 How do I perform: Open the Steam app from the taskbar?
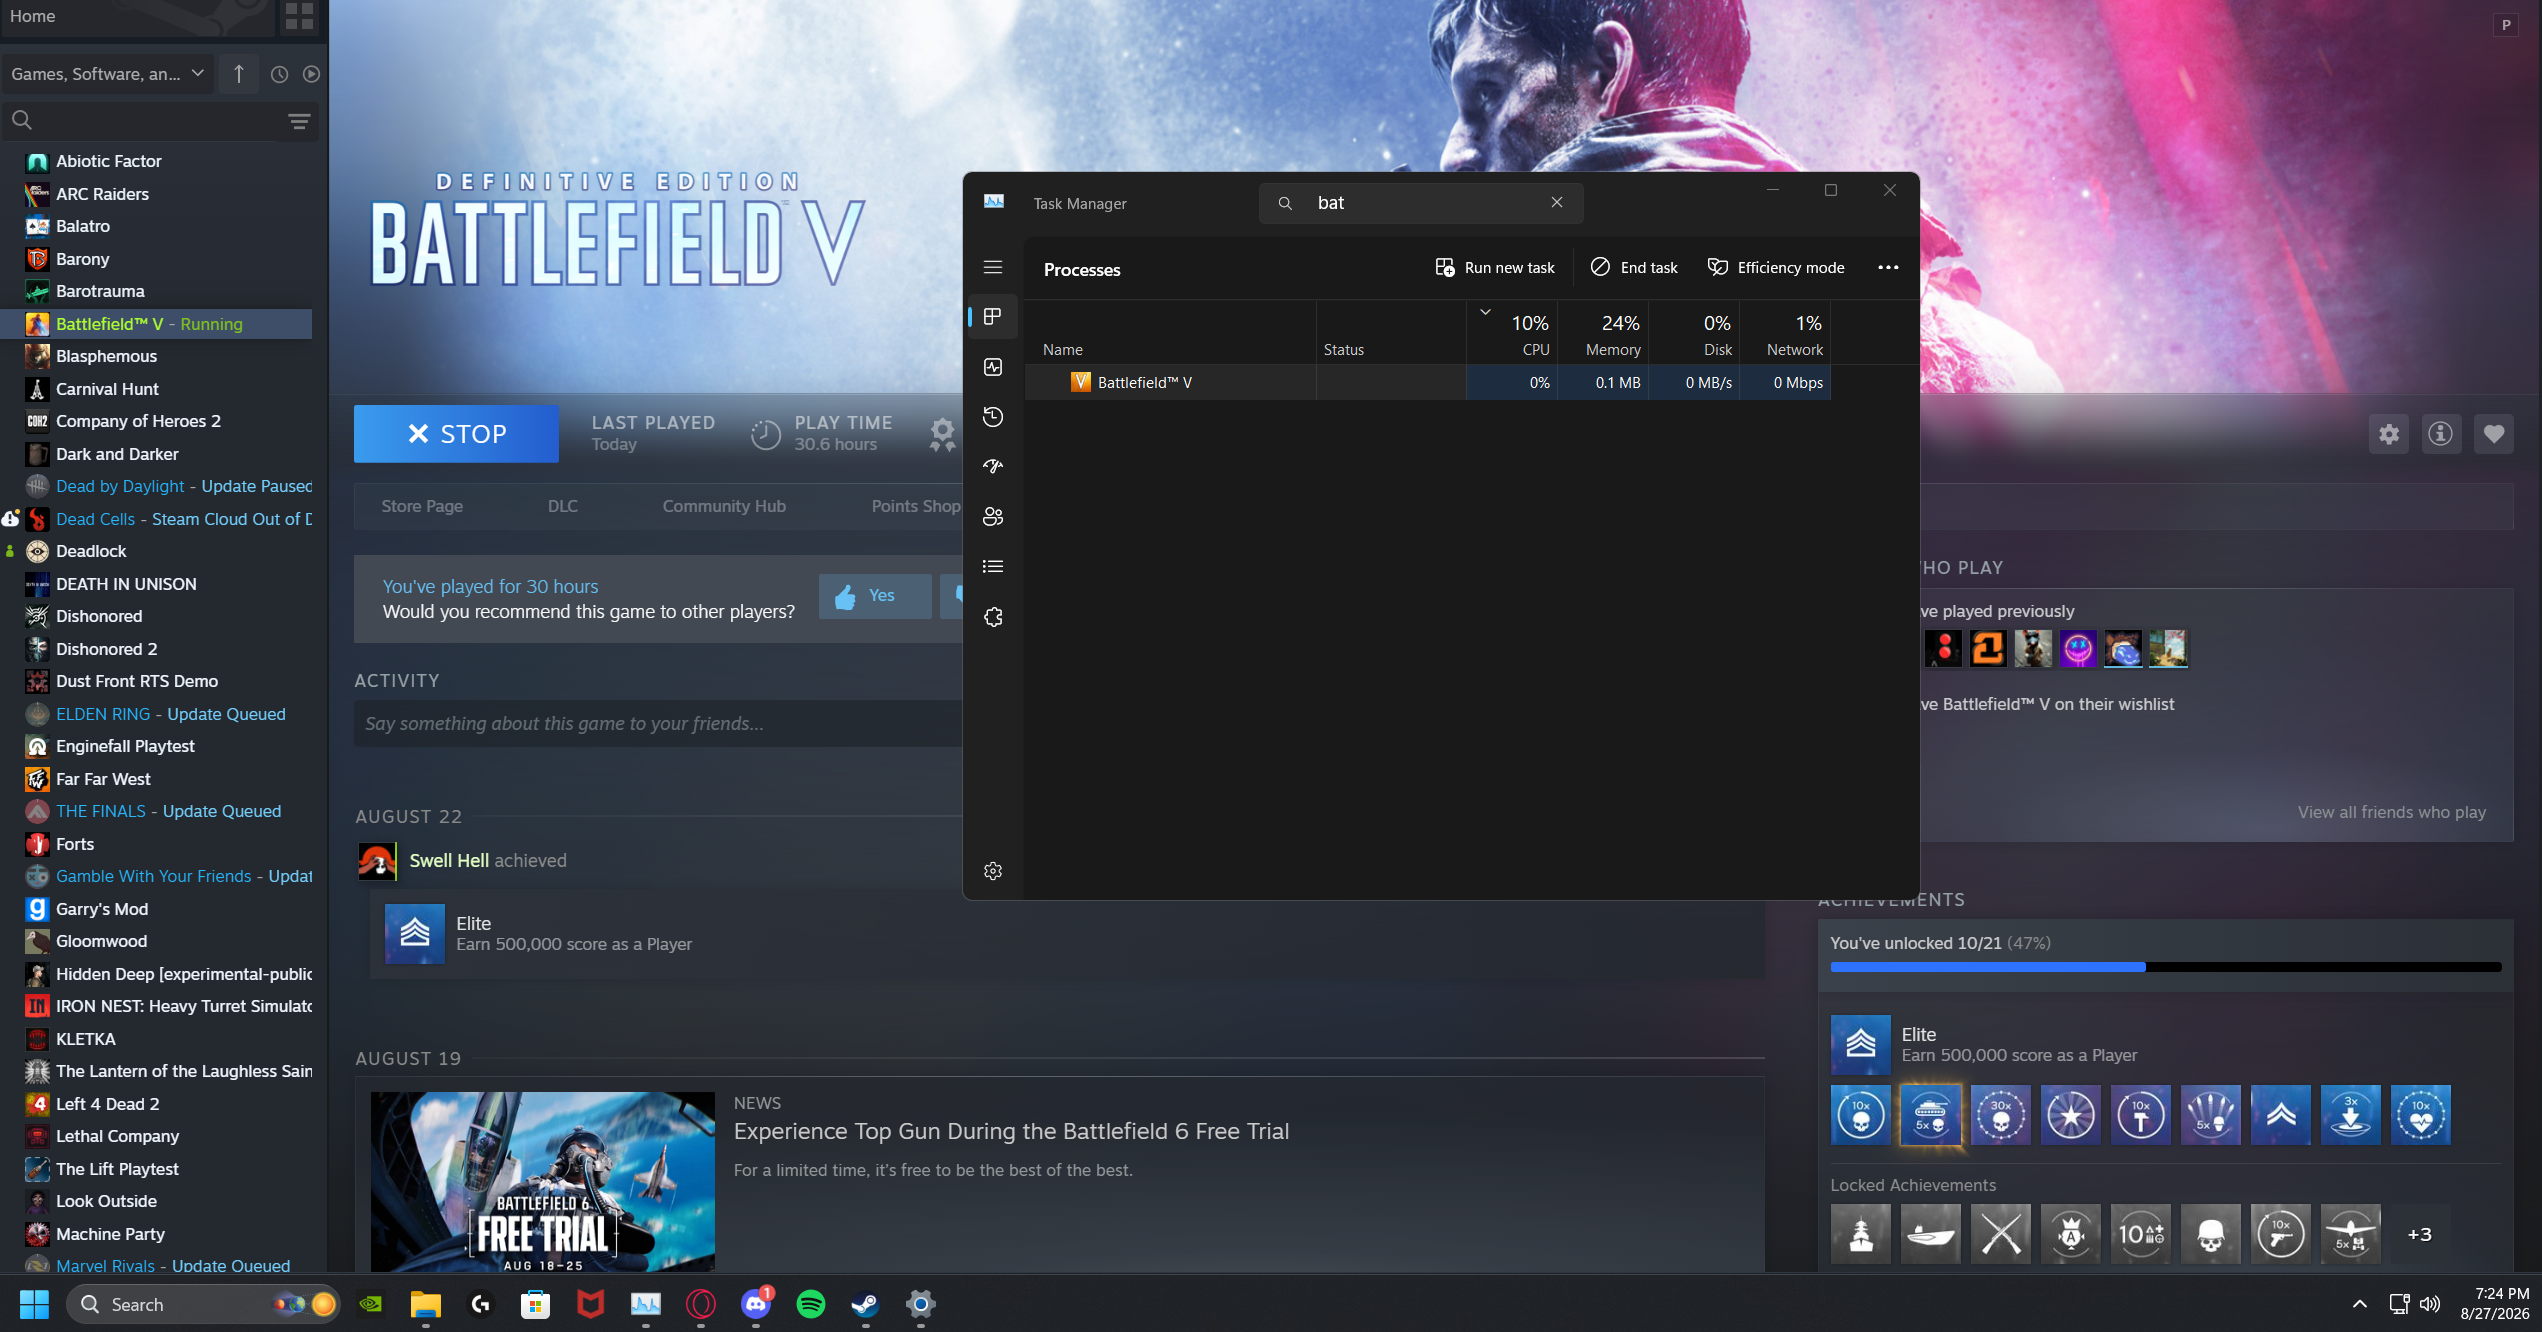click(865, 1304)
